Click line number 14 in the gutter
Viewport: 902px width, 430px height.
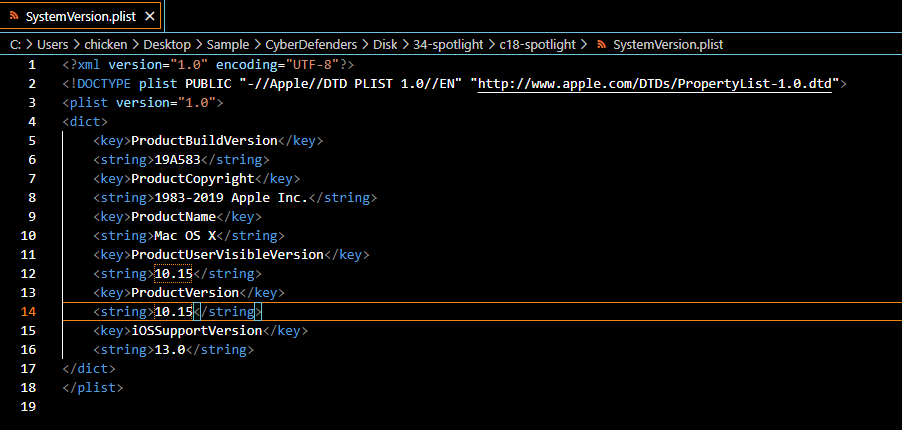point(31,312)
